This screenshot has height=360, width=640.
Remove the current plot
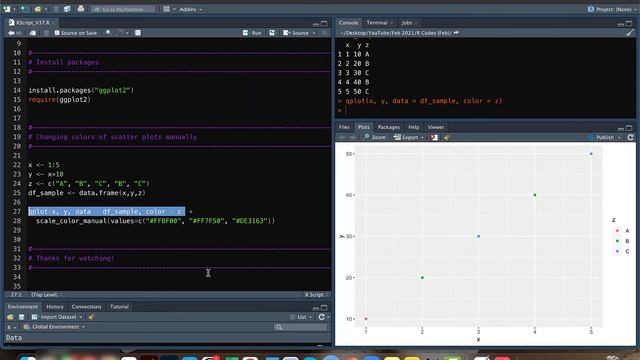click(x=434, y=138)
